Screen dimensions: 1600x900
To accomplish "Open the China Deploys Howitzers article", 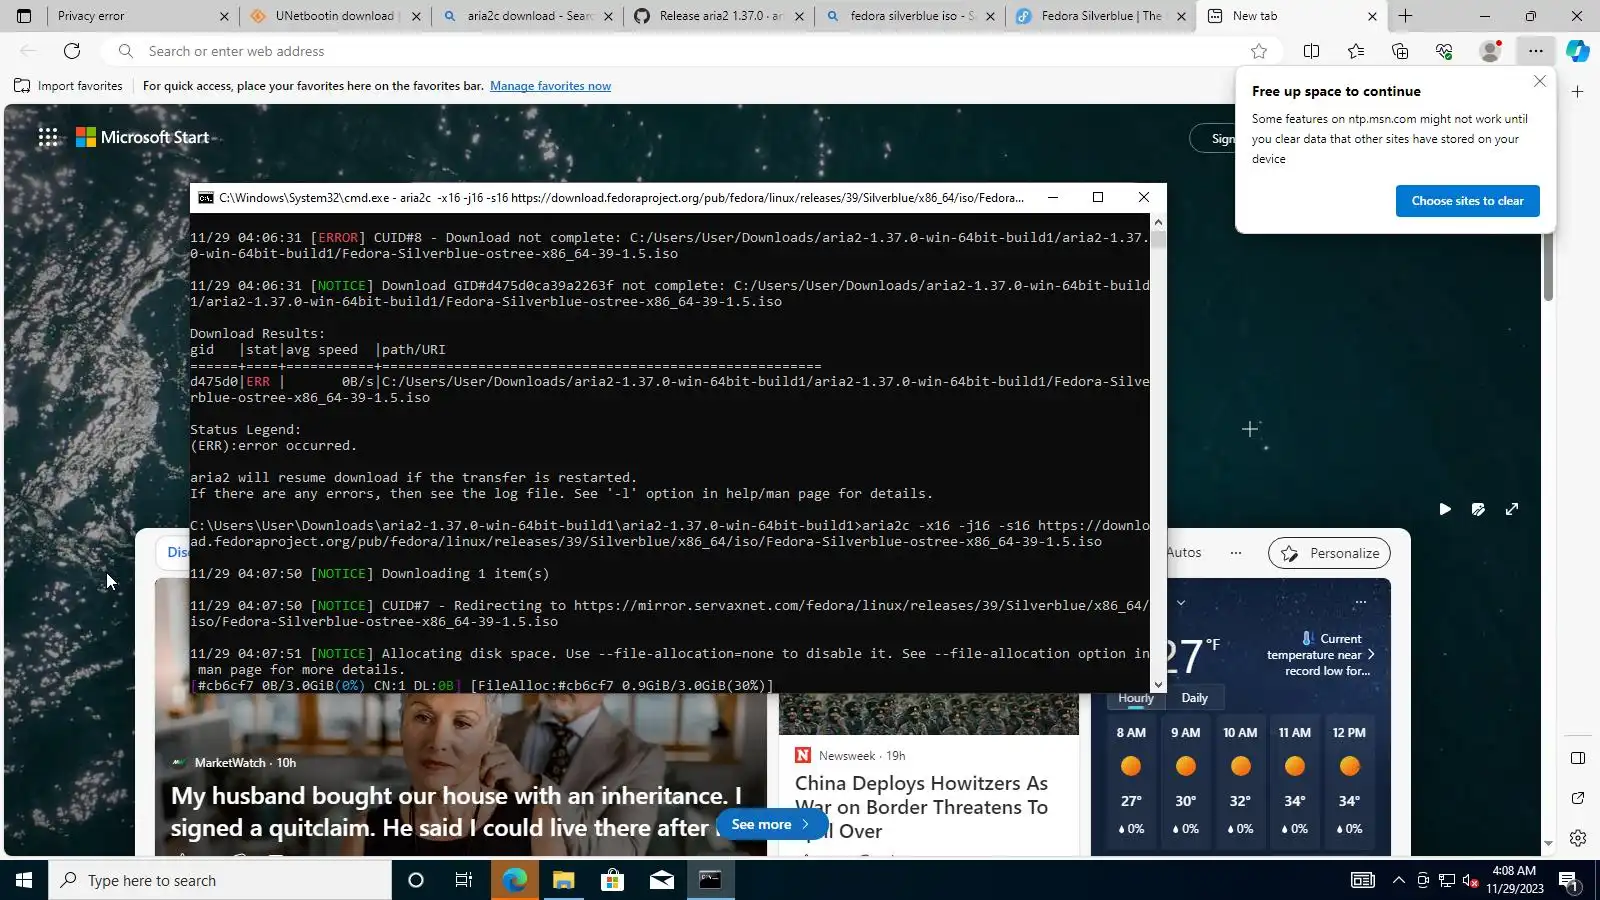I will click(921, 807).
